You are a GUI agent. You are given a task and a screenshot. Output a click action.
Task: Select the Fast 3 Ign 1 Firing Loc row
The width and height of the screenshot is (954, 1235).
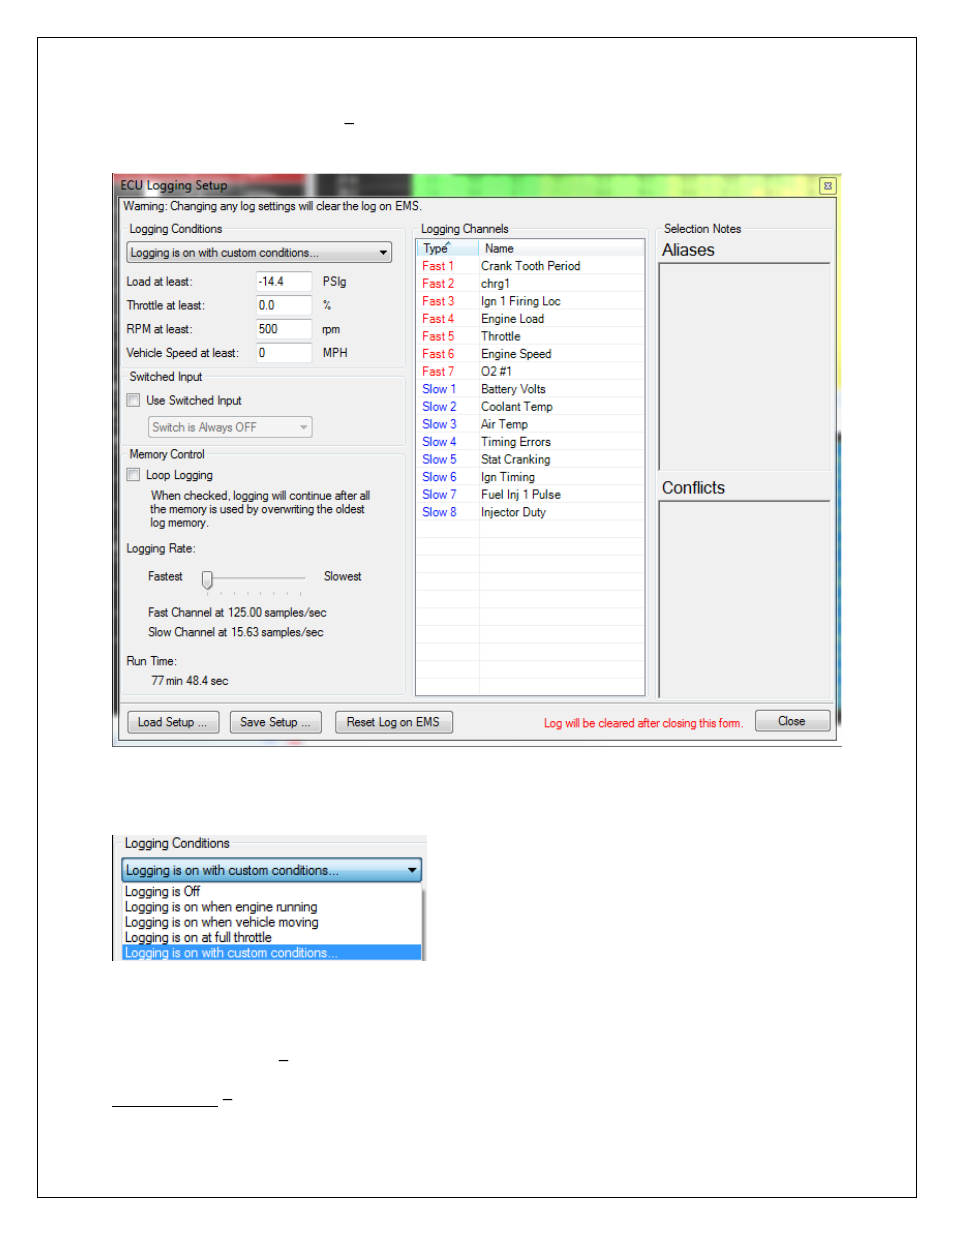pos(530,301)
